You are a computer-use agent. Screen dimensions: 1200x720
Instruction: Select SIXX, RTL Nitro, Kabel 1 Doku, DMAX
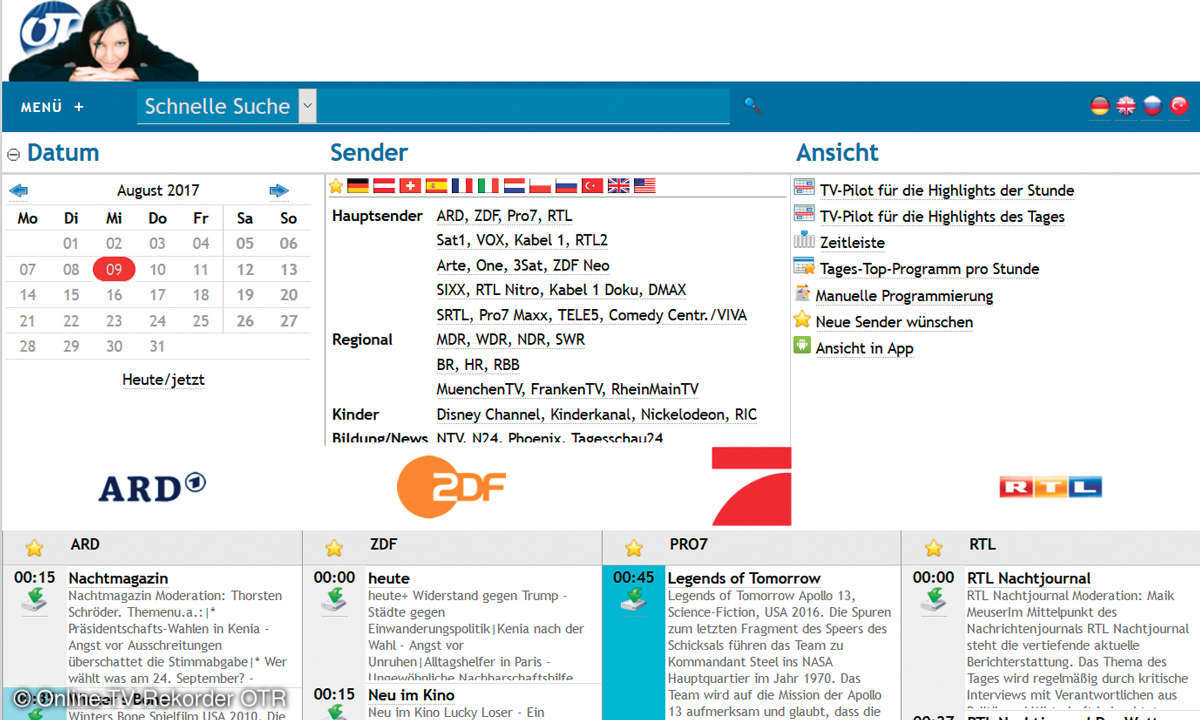[x=561, y=290]
